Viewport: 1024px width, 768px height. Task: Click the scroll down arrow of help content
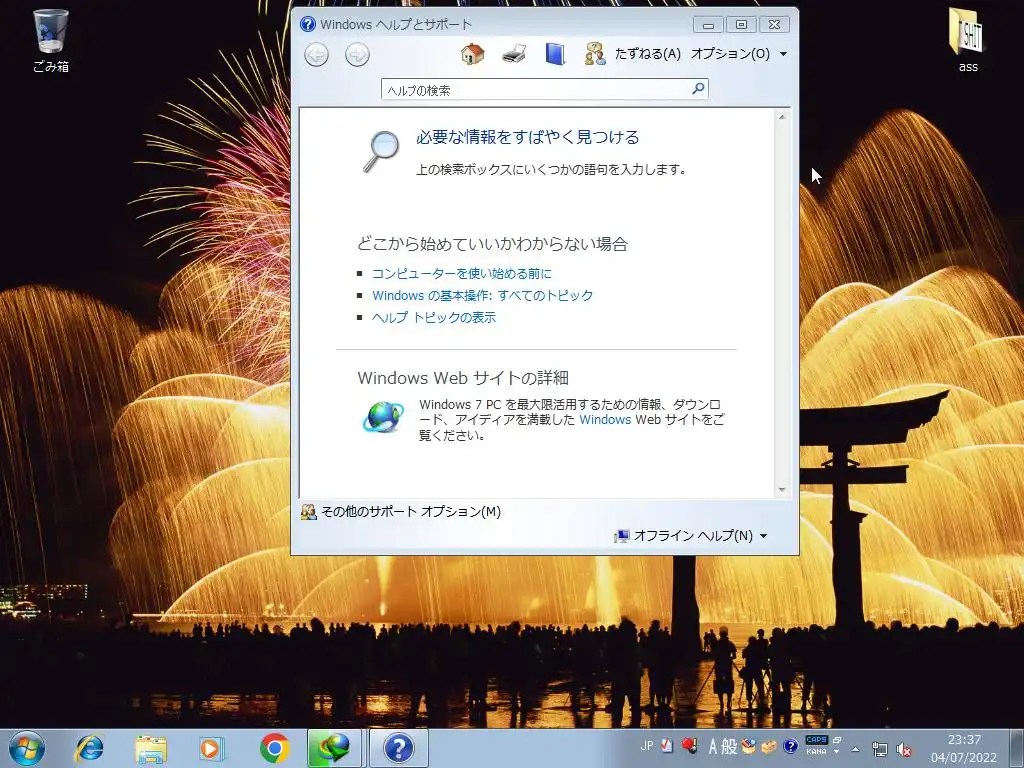coord(782,490)
